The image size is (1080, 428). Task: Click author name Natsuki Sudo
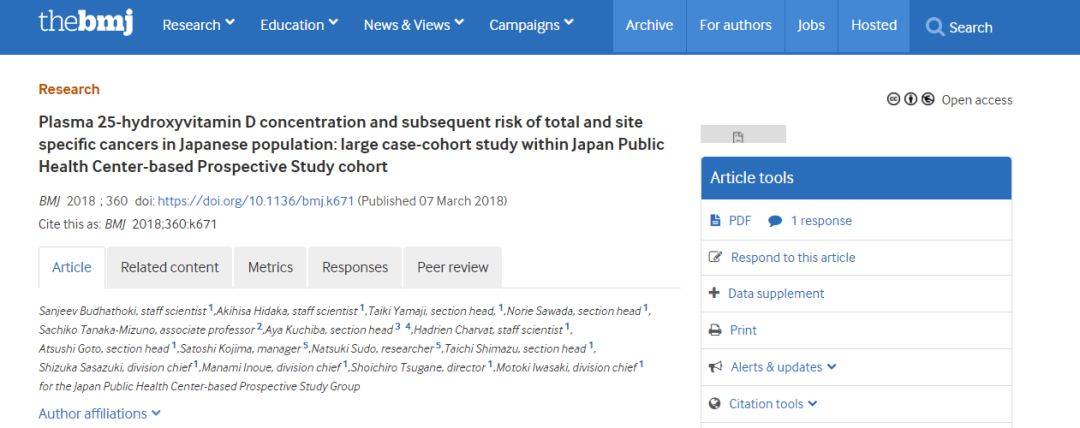point(343,349)
